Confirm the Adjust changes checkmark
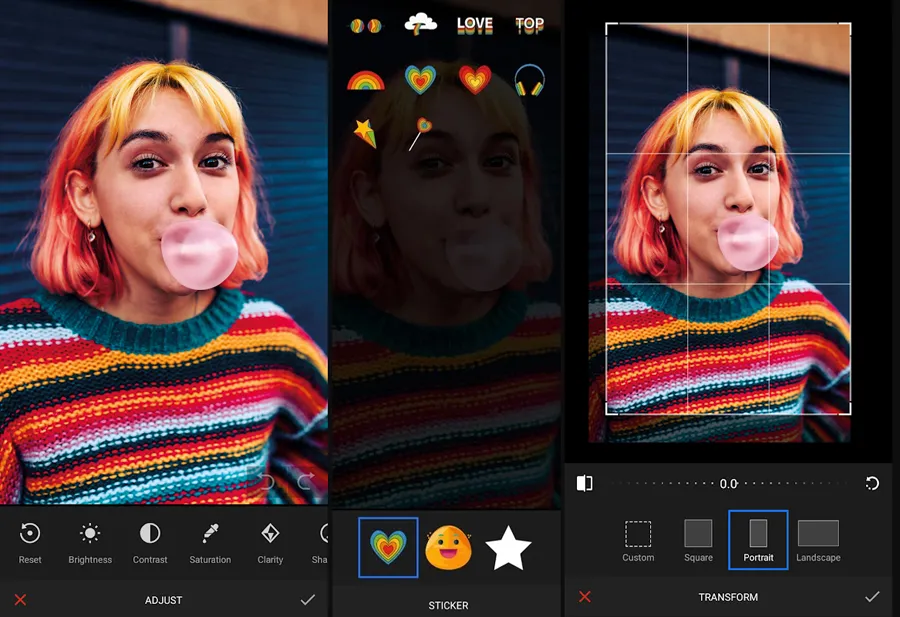The image size is (900, 617). (307, 599)
